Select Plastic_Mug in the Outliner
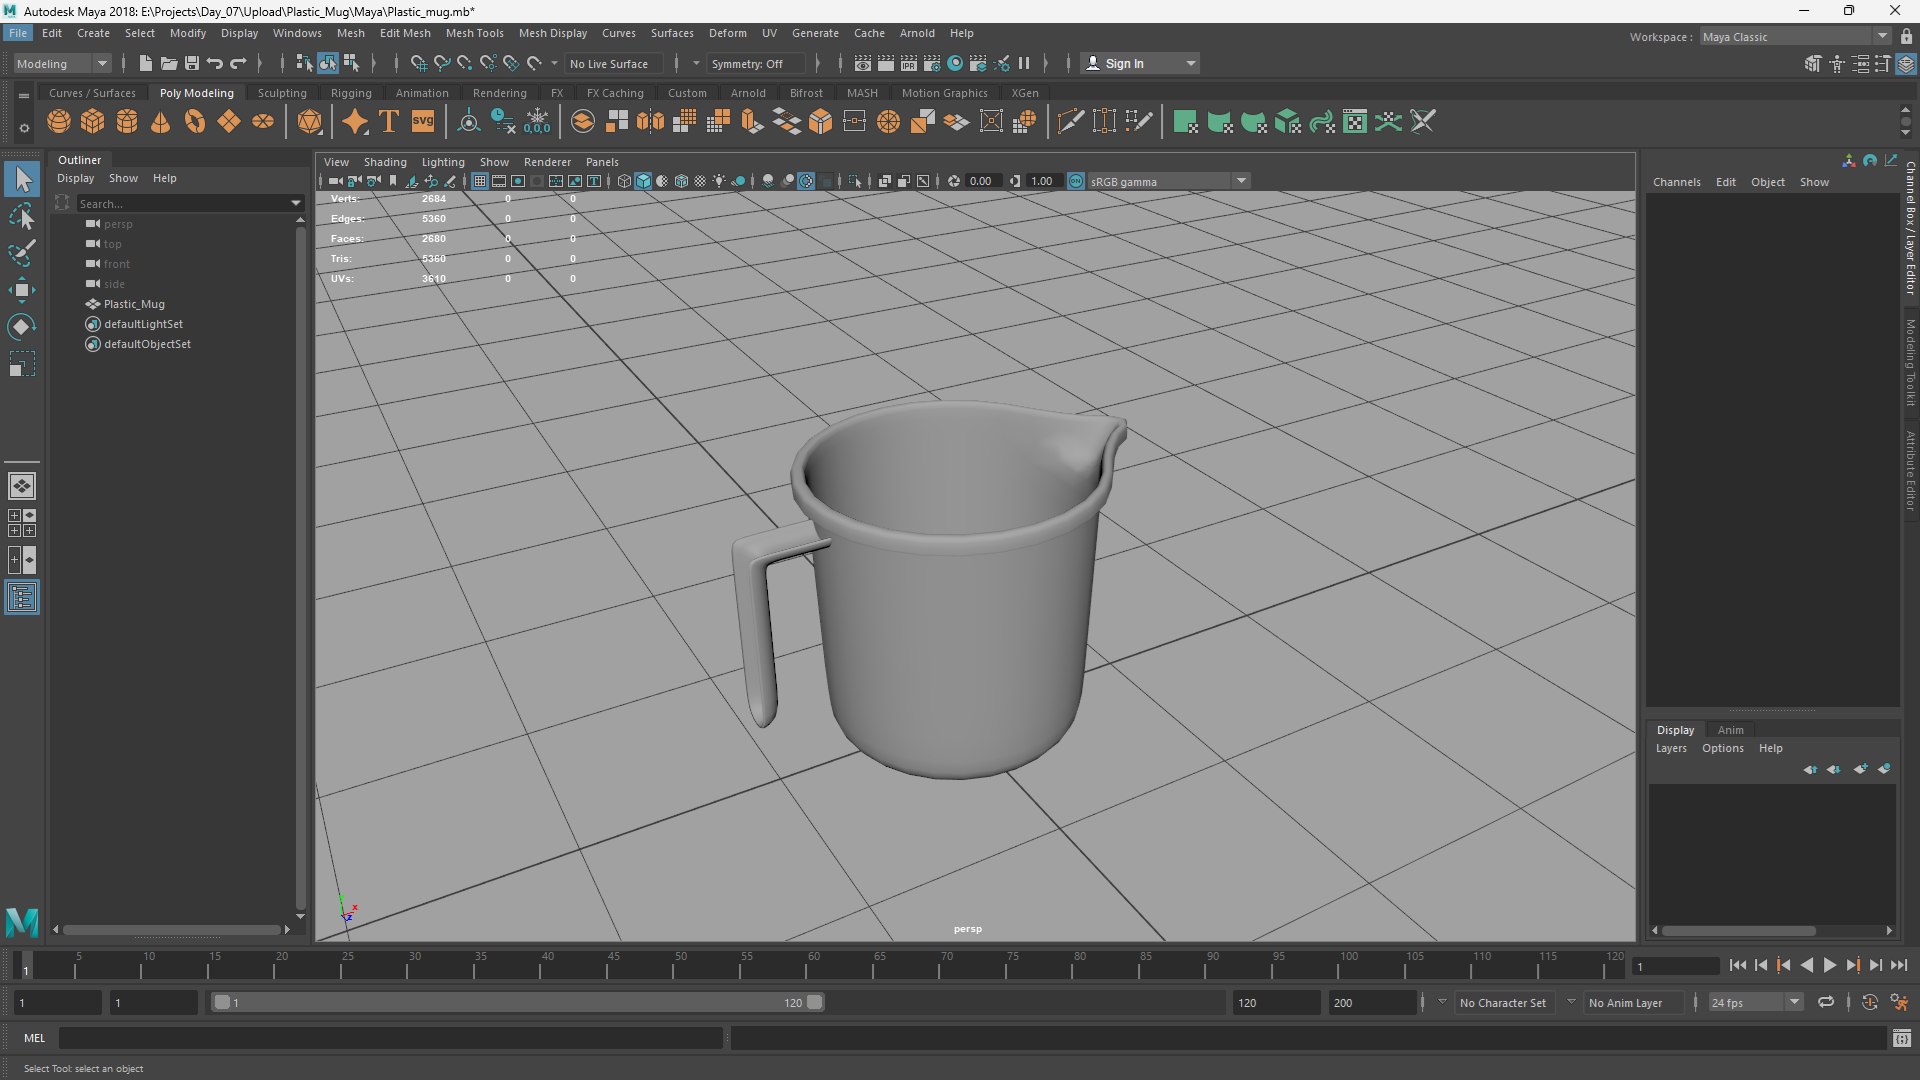Image resolution: width=1920 pixels, height=1080 pixels. (x=134, y=304)
